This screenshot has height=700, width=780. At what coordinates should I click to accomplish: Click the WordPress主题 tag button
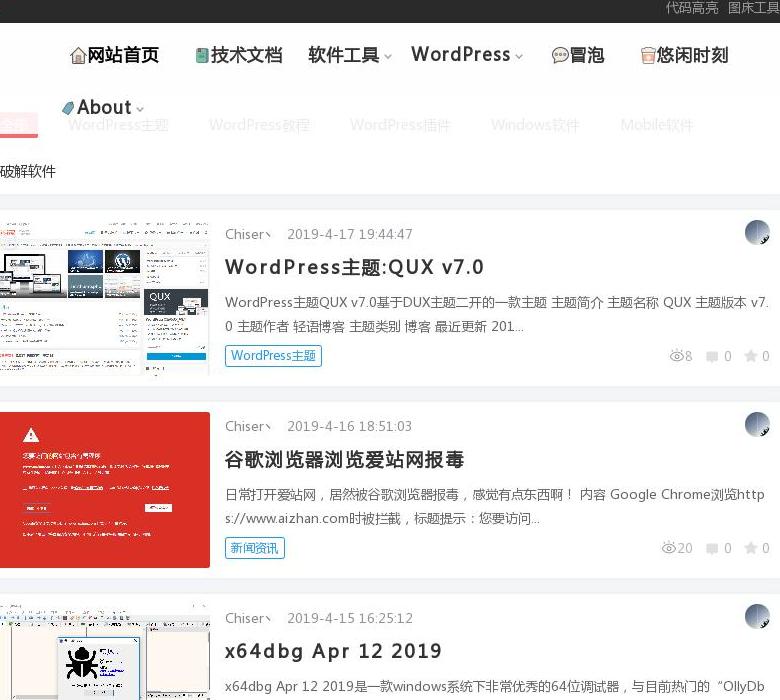click(x=273, y=356)
